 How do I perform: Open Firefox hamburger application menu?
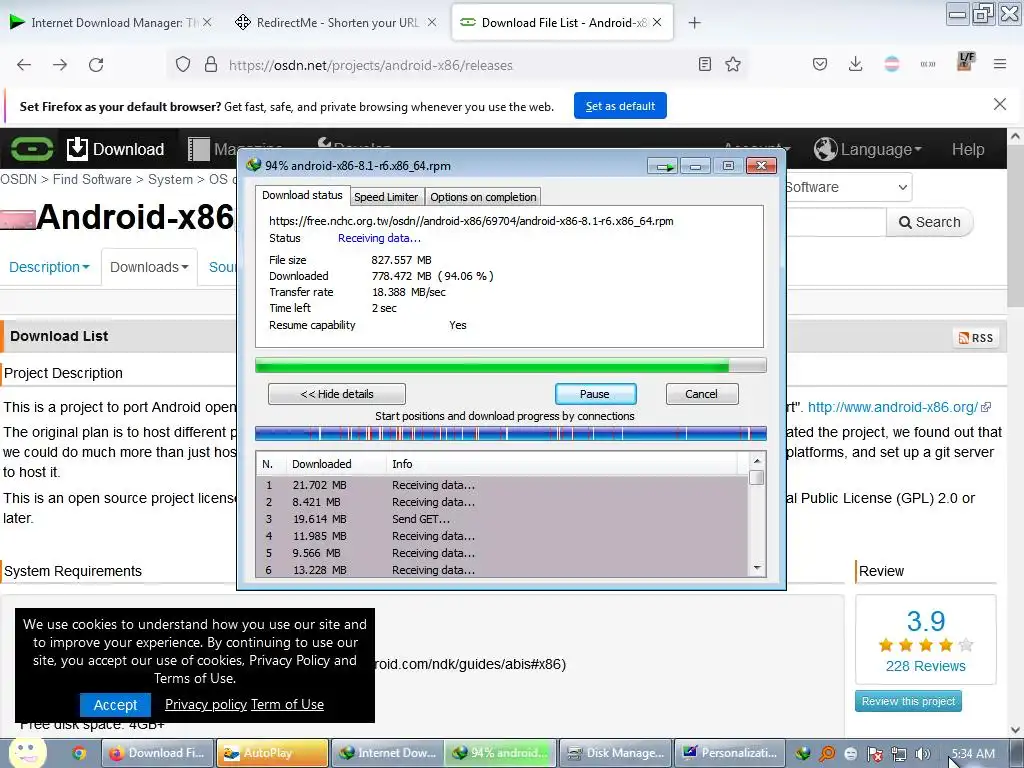(1000, 64)
